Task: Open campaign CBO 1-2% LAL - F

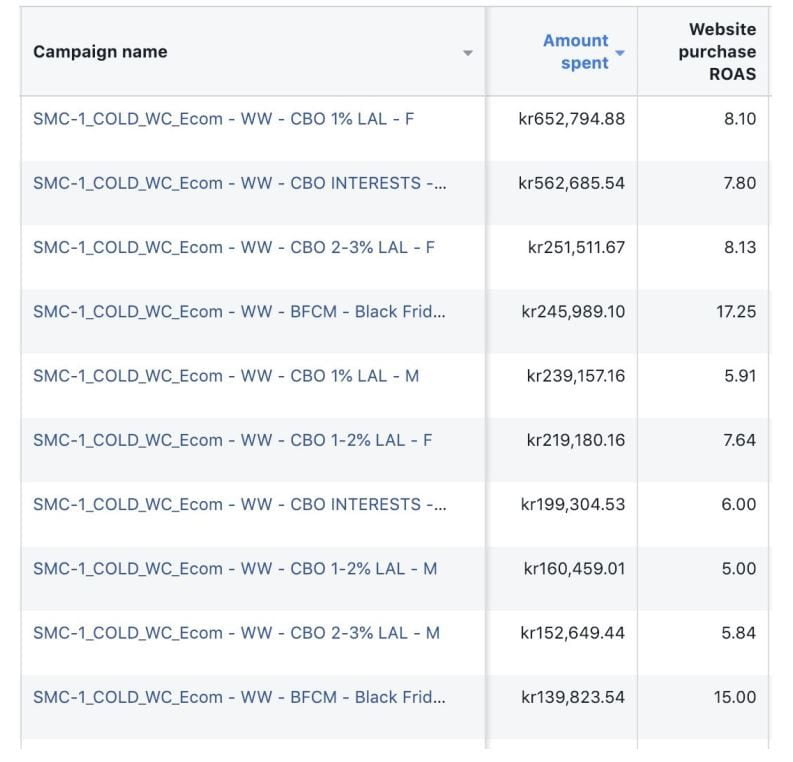Action: (233, 440)
